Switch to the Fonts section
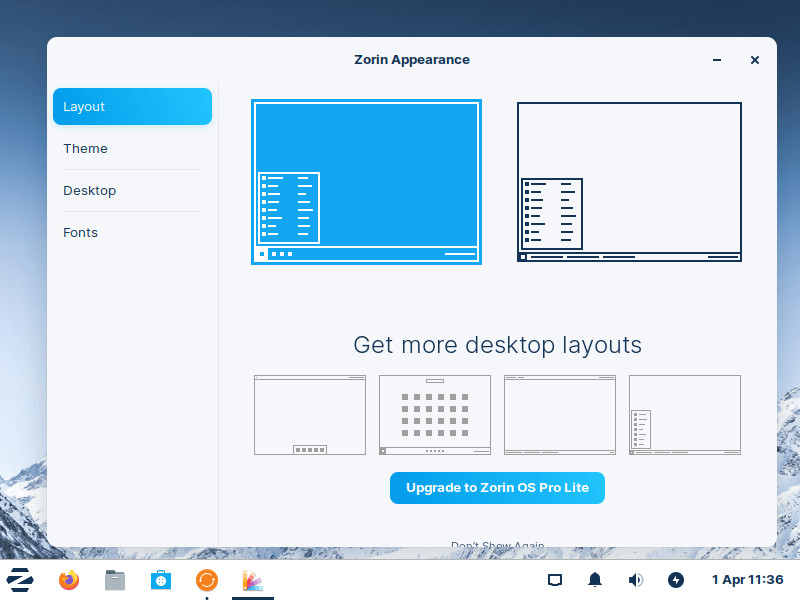This screenshot has width=800, height=600. (132, 233)
